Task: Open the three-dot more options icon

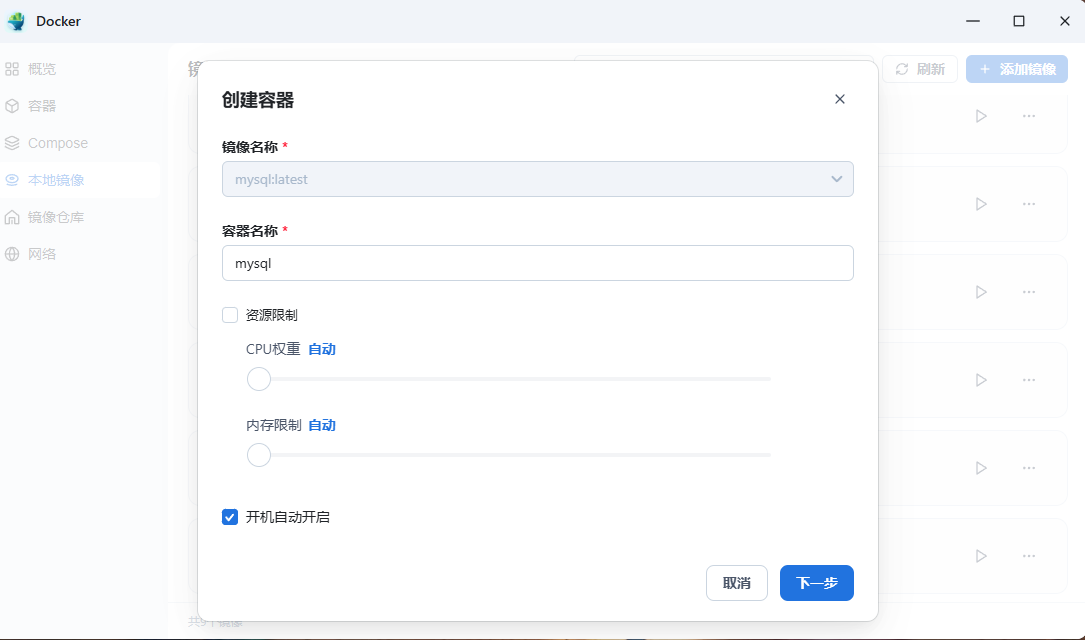Action: [x=1030, y=115]
